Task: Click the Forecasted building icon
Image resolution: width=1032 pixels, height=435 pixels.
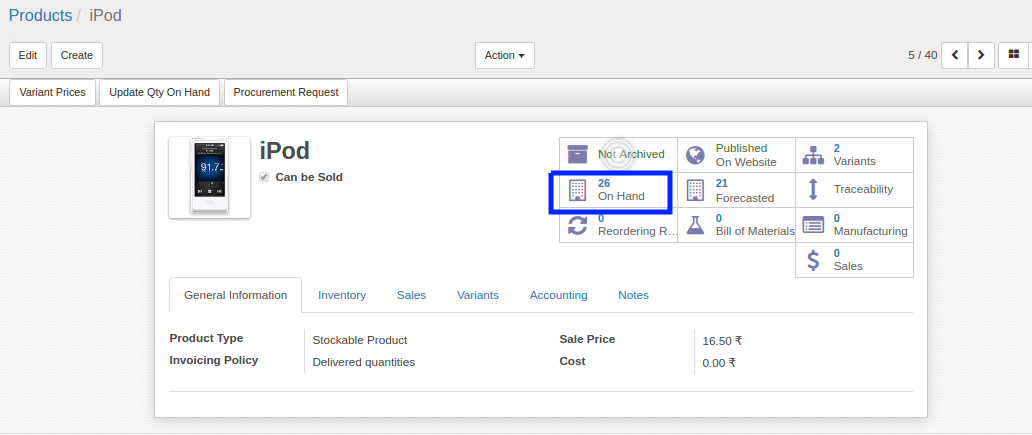Action: [695, 190]
